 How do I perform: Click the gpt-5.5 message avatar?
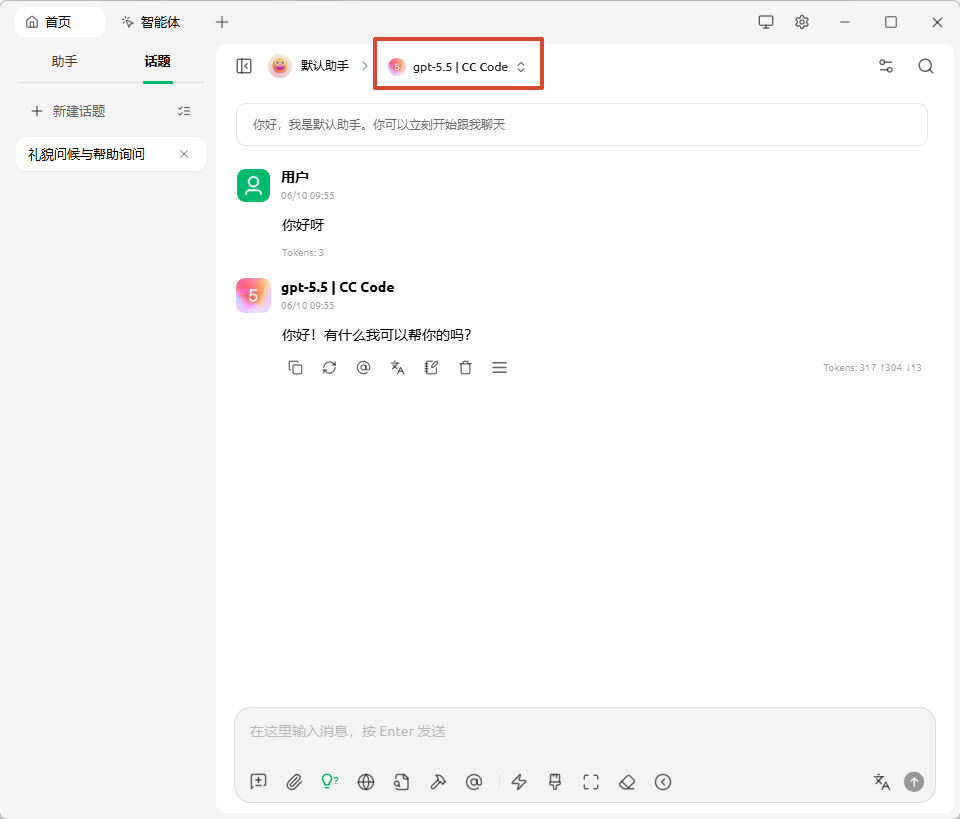click(x=253, y=295)
